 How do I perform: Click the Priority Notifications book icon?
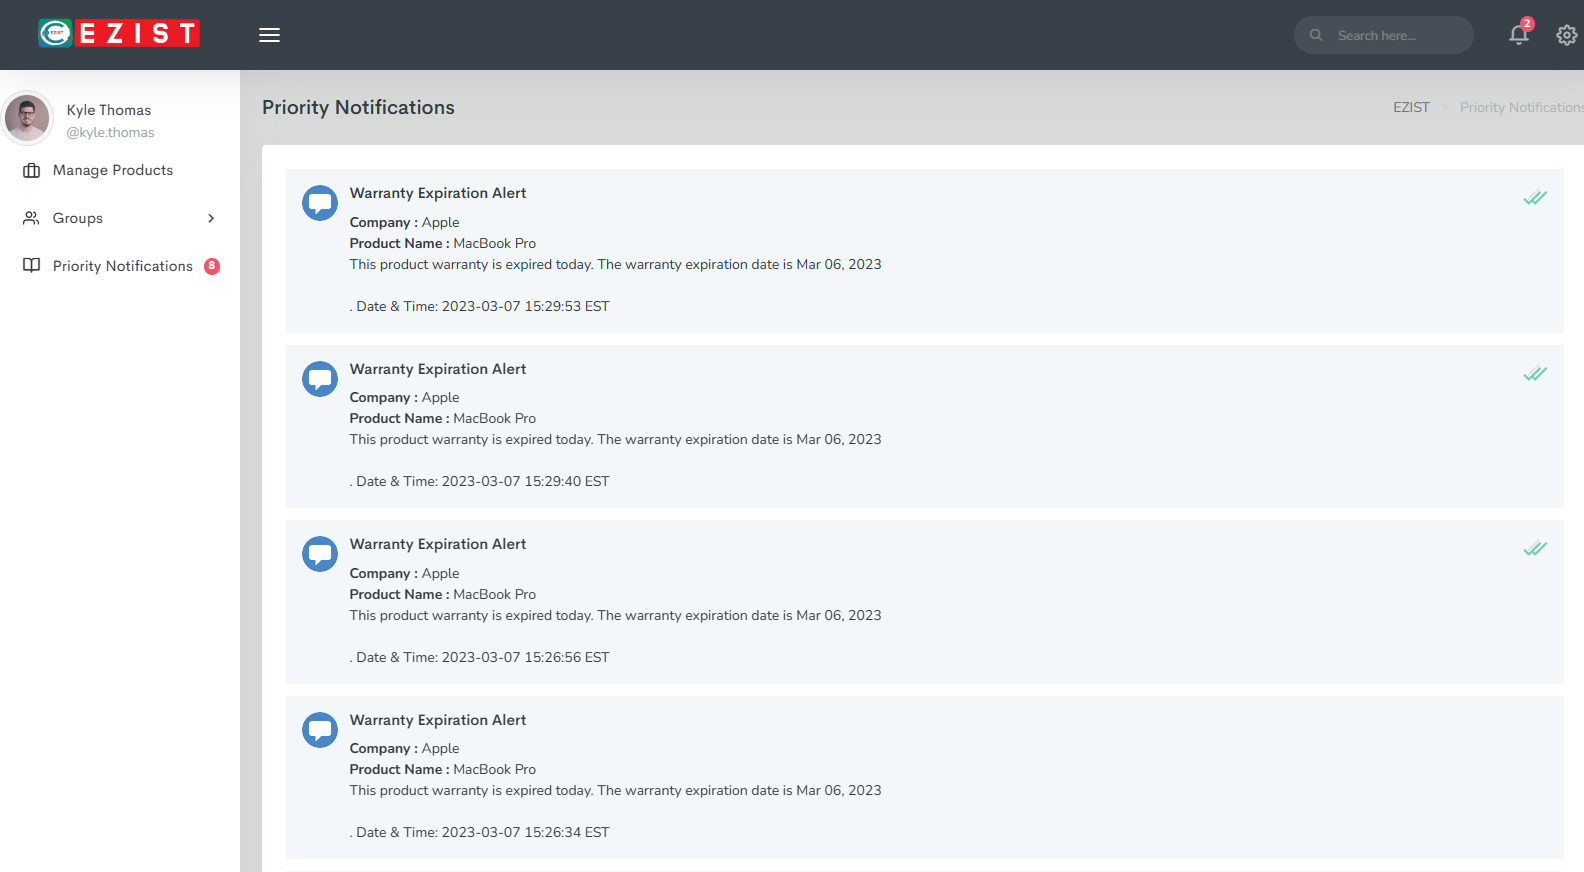click(32, 266)
